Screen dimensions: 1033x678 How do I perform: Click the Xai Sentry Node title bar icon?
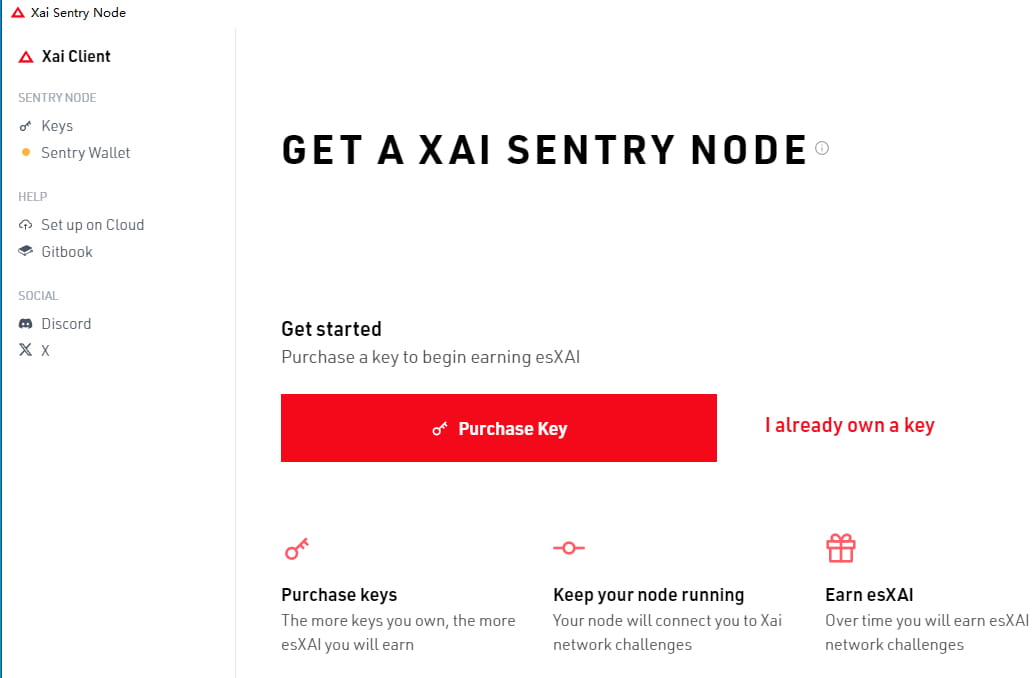click(18, 13)
